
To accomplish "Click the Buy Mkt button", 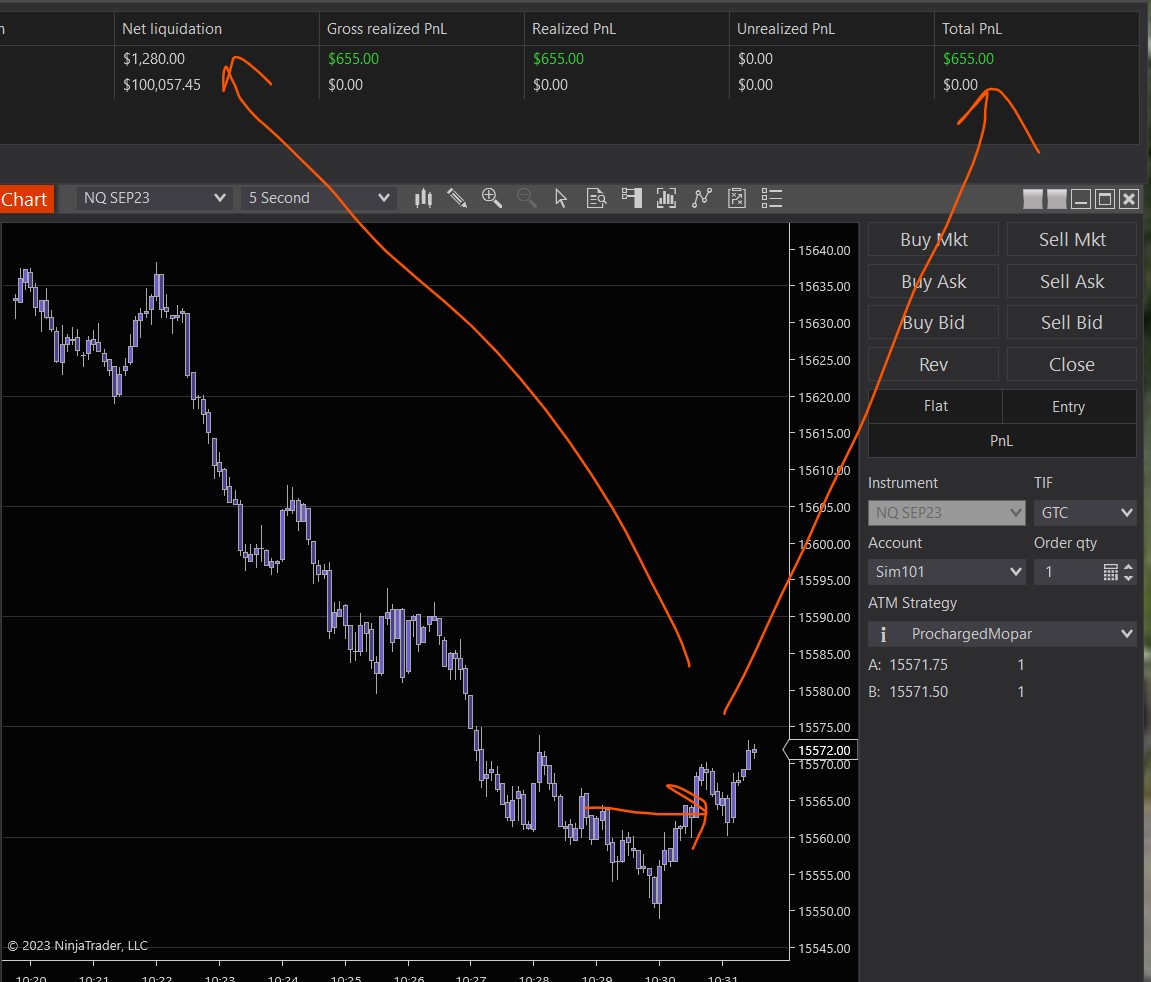I will (x=933, y=240).
